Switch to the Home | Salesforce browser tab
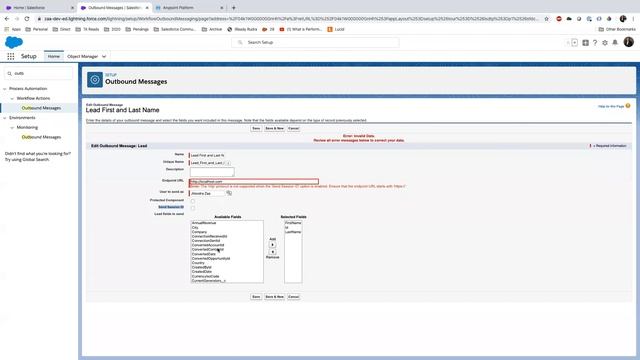This screenshot has width=640, height=360. [x=39, y=7]
